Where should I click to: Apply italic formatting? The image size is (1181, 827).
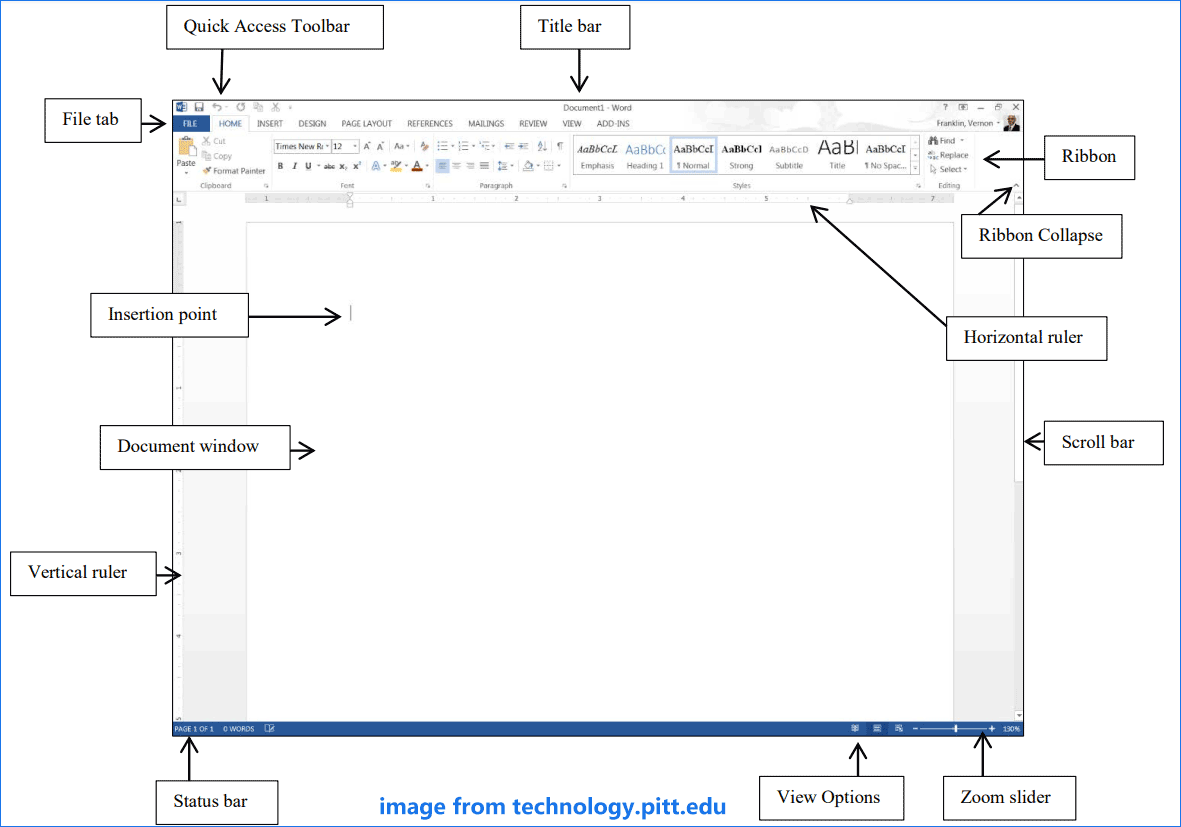(x=293, y=164)
